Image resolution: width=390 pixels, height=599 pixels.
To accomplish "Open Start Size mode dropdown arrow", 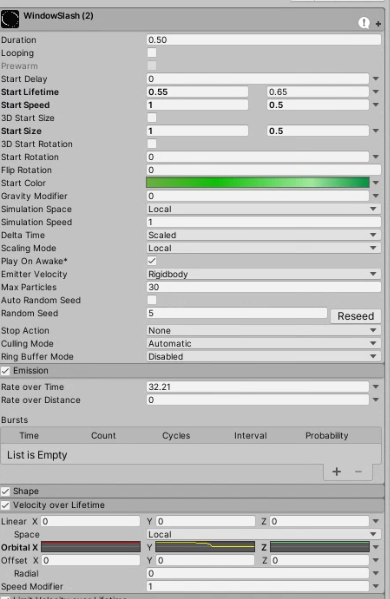I will point(376,131).
